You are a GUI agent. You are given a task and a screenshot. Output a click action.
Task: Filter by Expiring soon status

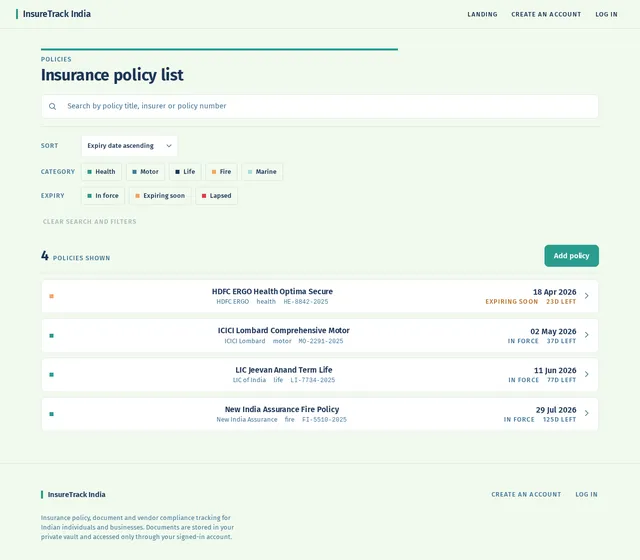tap(160, 196)
